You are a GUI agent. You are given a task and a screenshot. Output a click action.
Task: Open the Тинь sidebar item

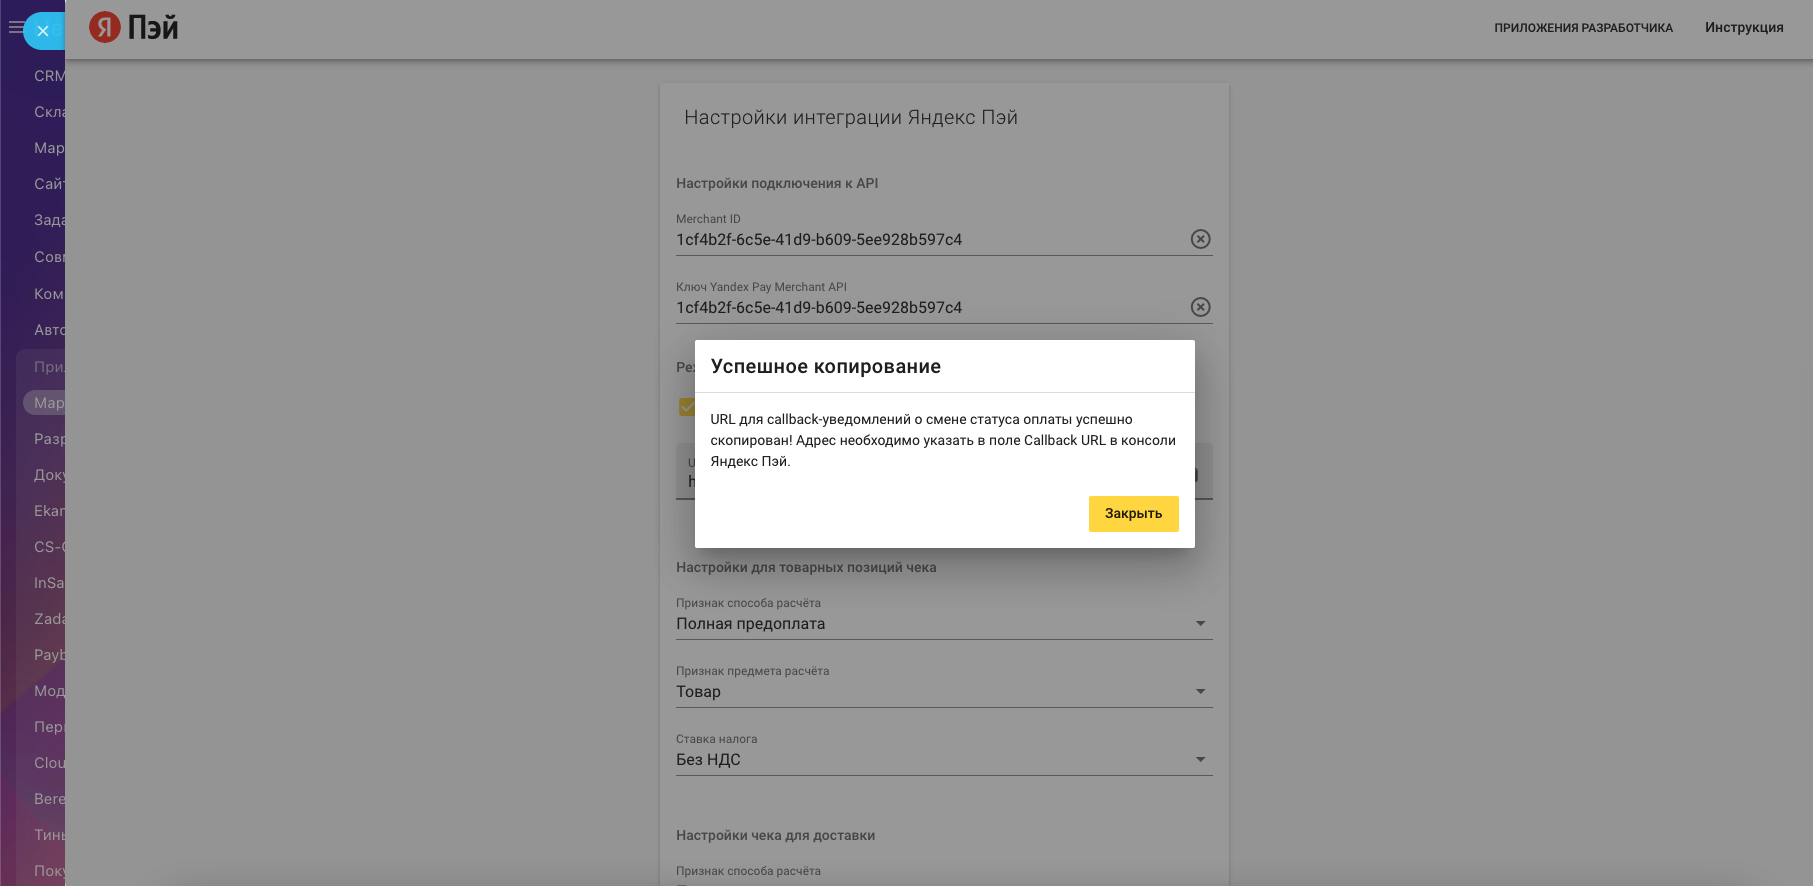tap(48, 835)
